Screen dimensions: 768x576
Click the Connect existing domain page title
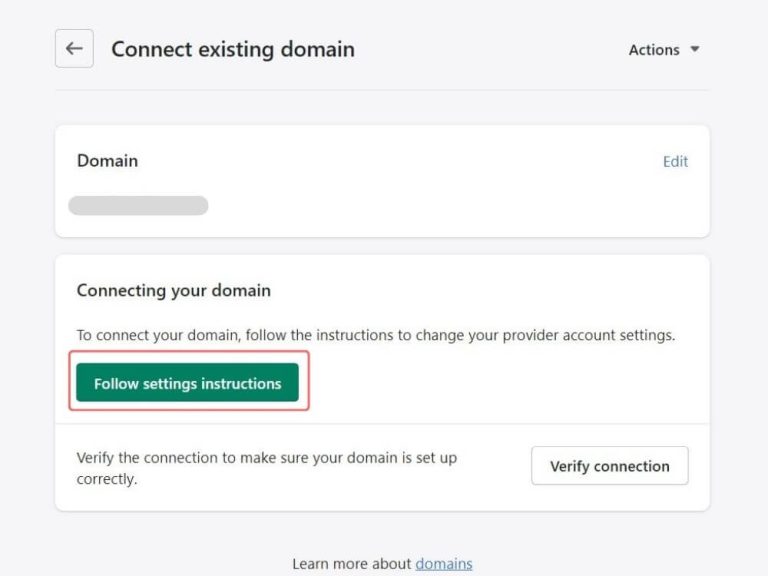[x=232, y=49]
